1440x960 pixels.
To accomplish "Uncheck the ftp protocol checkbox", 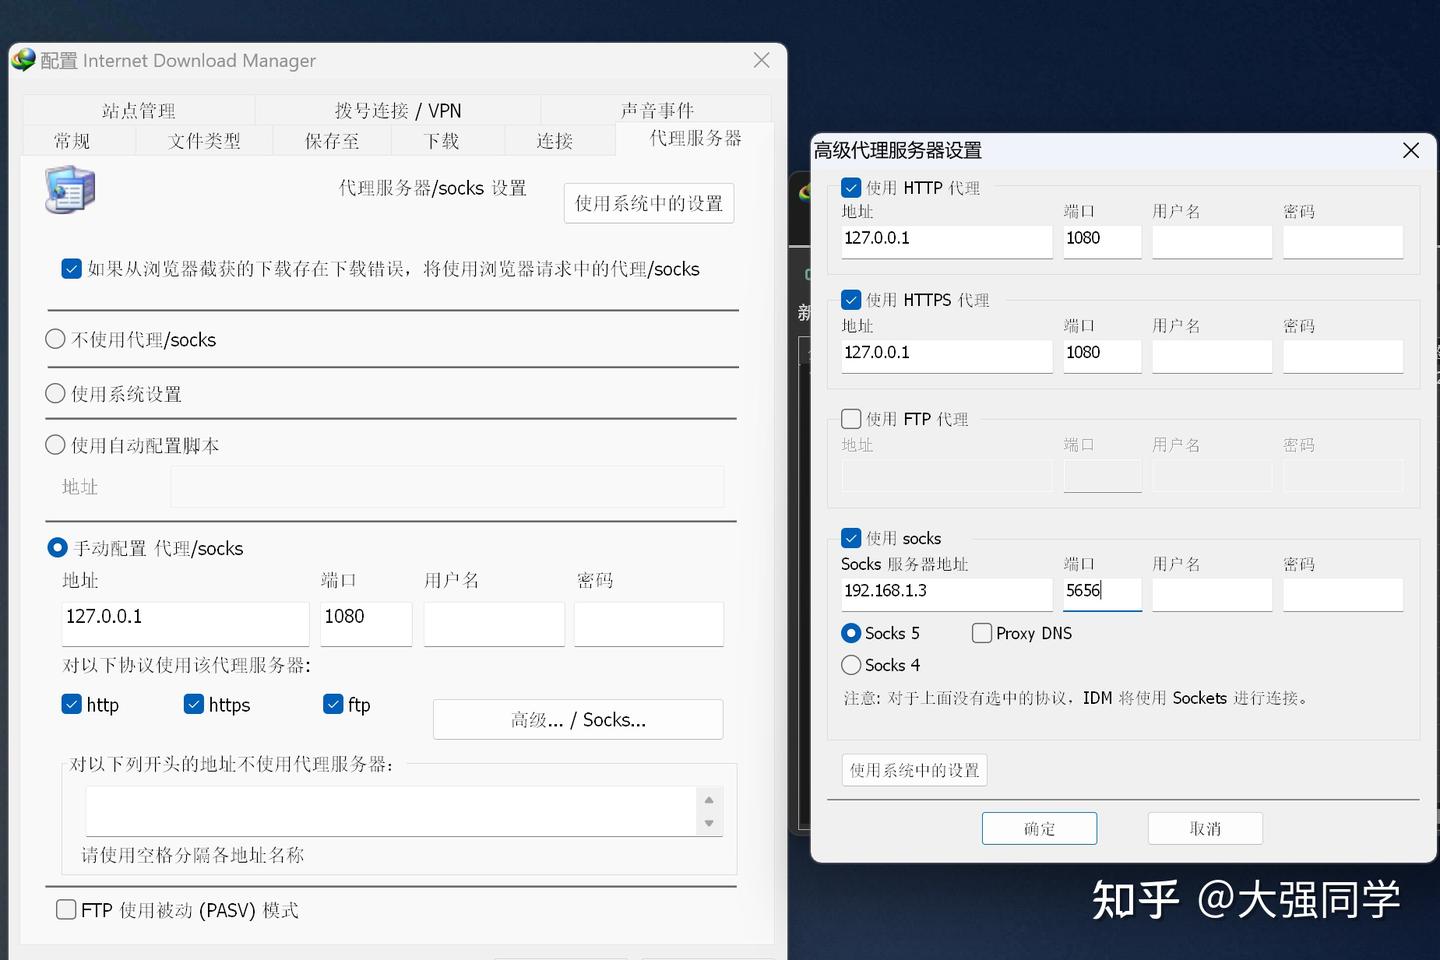I will click(333, 704).
